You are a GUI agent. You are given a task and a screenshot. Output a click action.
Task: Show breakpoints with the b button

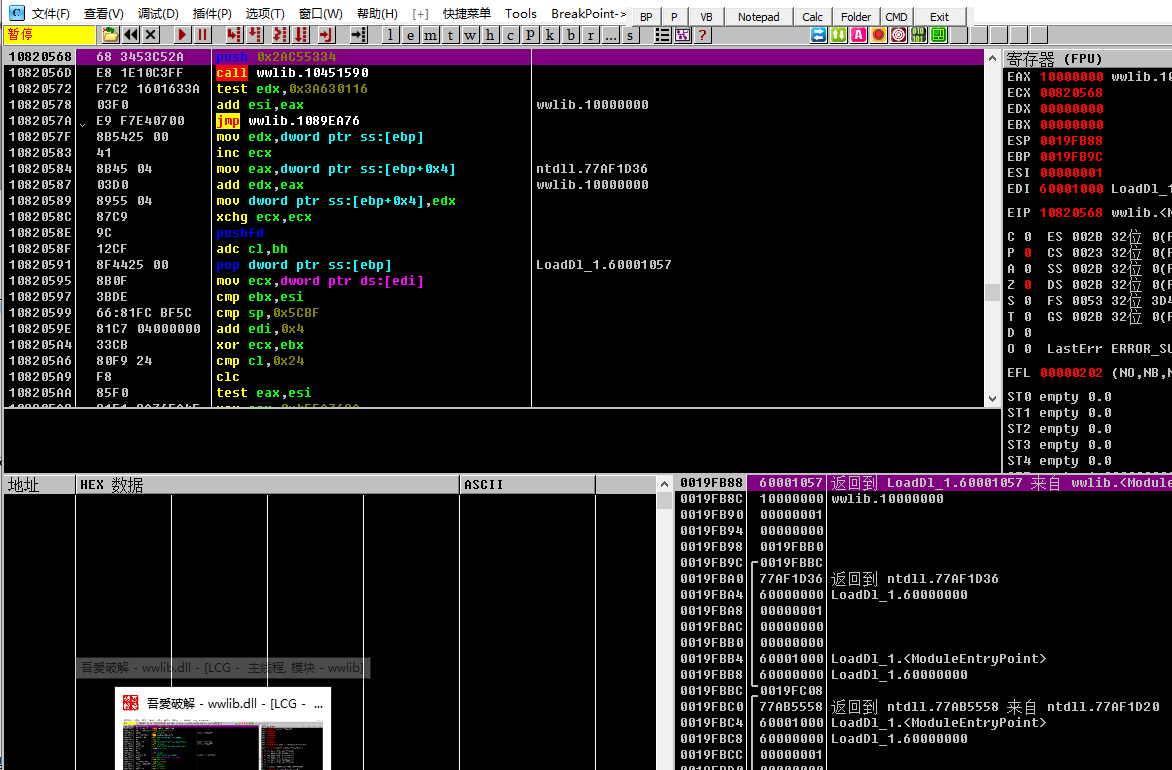[x=571, y=34]
